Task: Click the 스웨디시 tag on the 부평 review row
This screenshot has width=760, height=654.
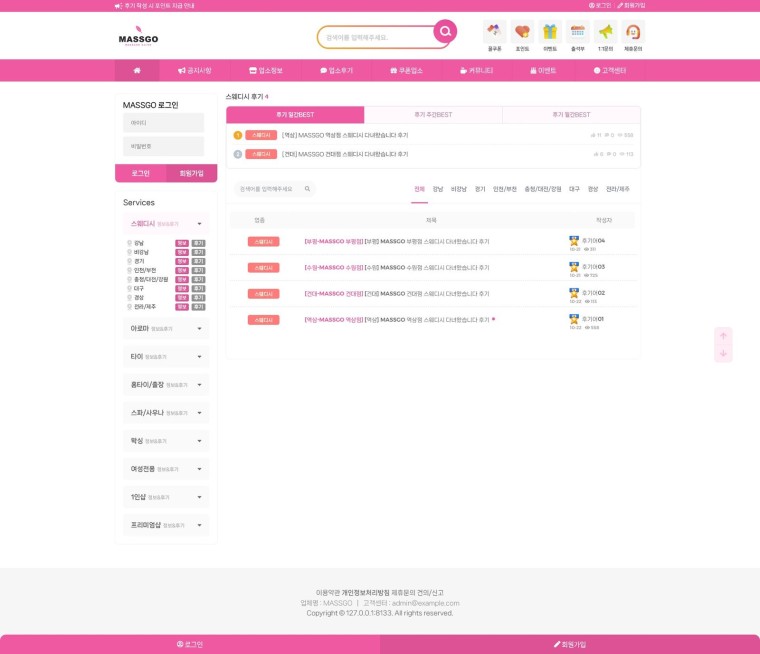Action: (263, 241)
